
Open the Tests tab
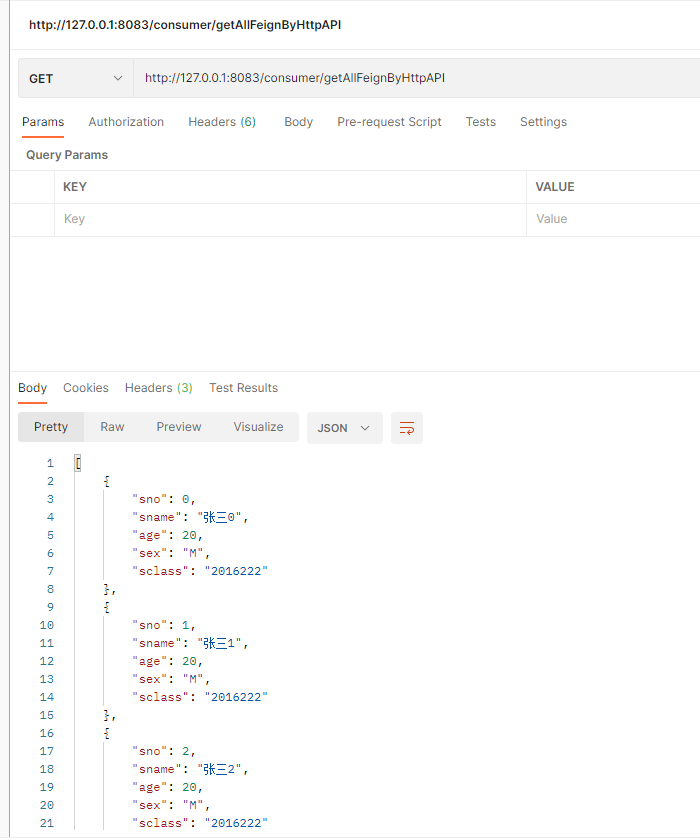(x=480, y=122)
